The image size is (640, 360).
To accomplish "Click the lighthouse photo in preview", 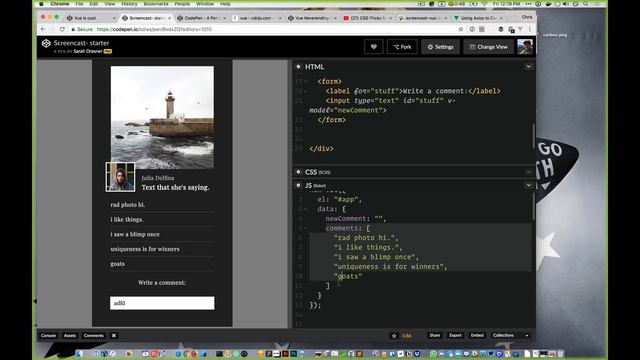I will [x=162, y=118].
